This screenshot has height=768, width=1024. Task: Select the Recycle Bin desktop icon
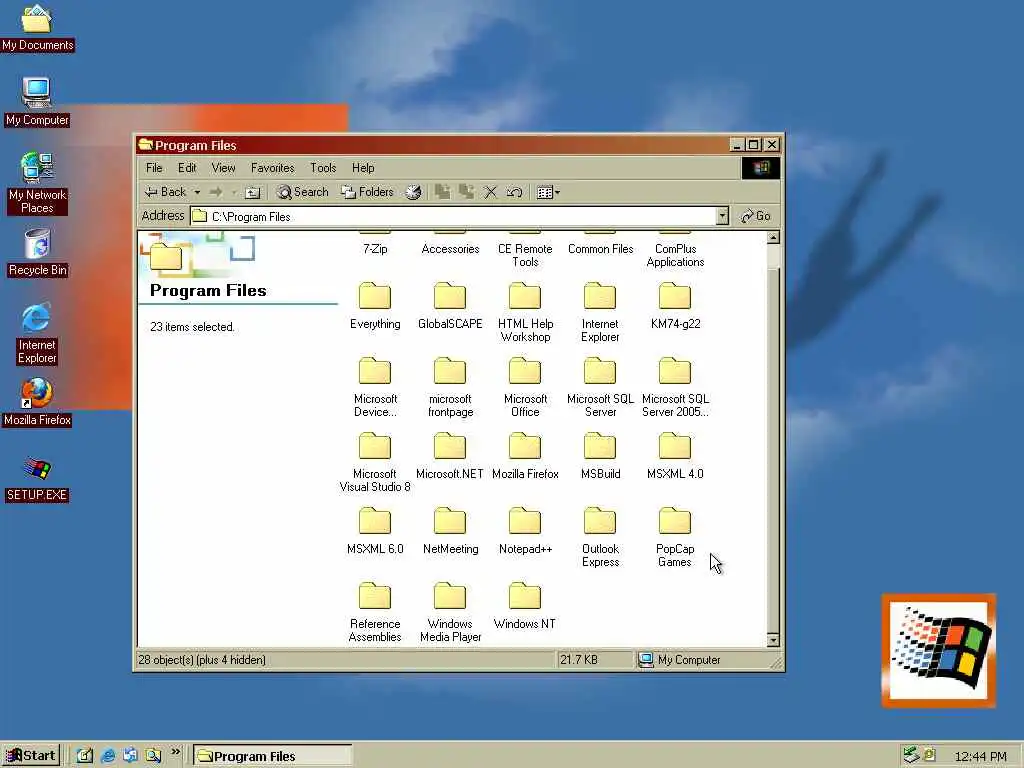click(x=37, y=252)
